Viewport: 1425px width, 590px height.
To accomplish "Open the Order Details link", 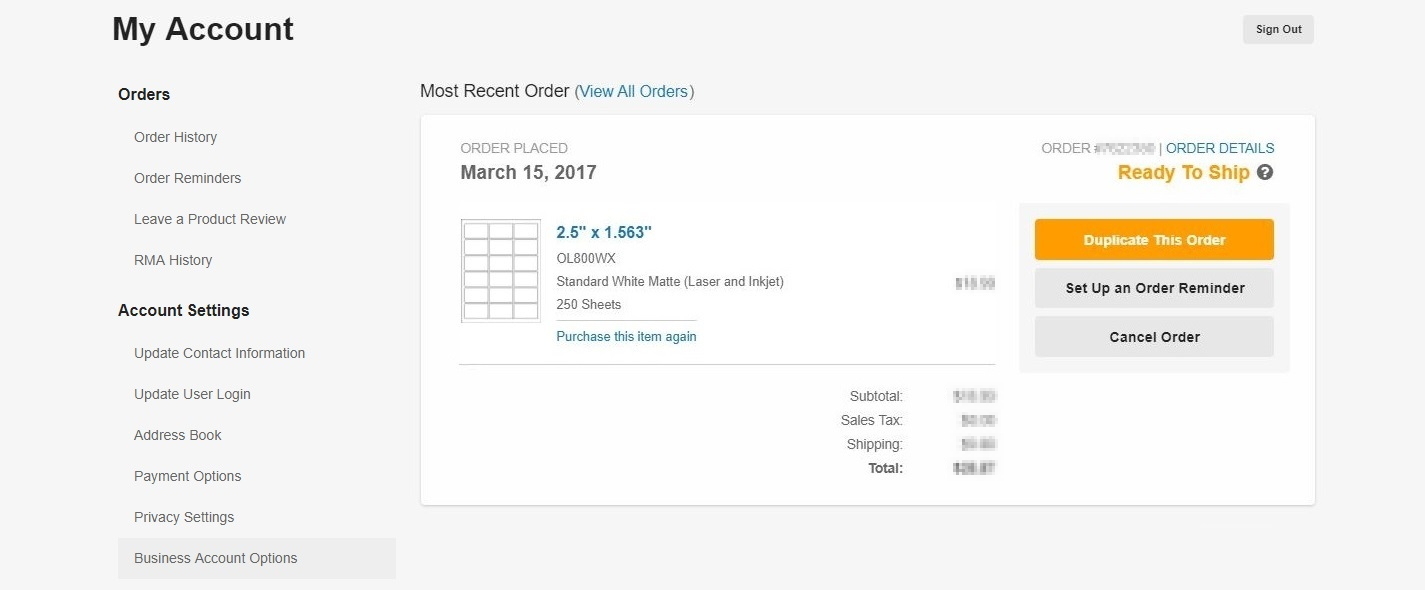I will tap(1220, 148).
